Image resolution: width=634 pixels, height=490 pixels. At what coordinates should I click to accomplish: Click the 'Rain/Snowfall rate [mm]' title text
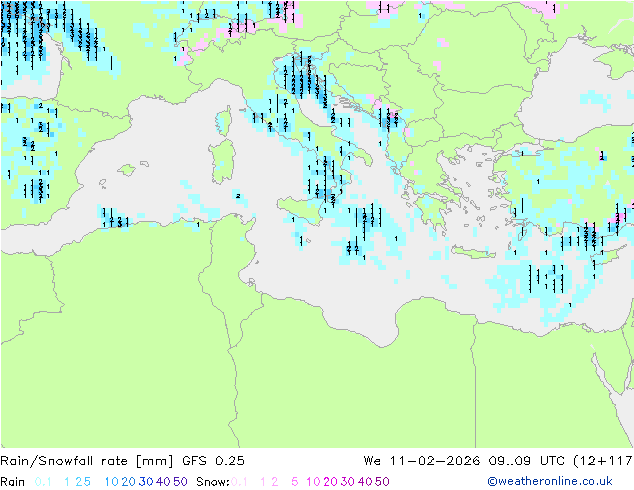point(87,461)
